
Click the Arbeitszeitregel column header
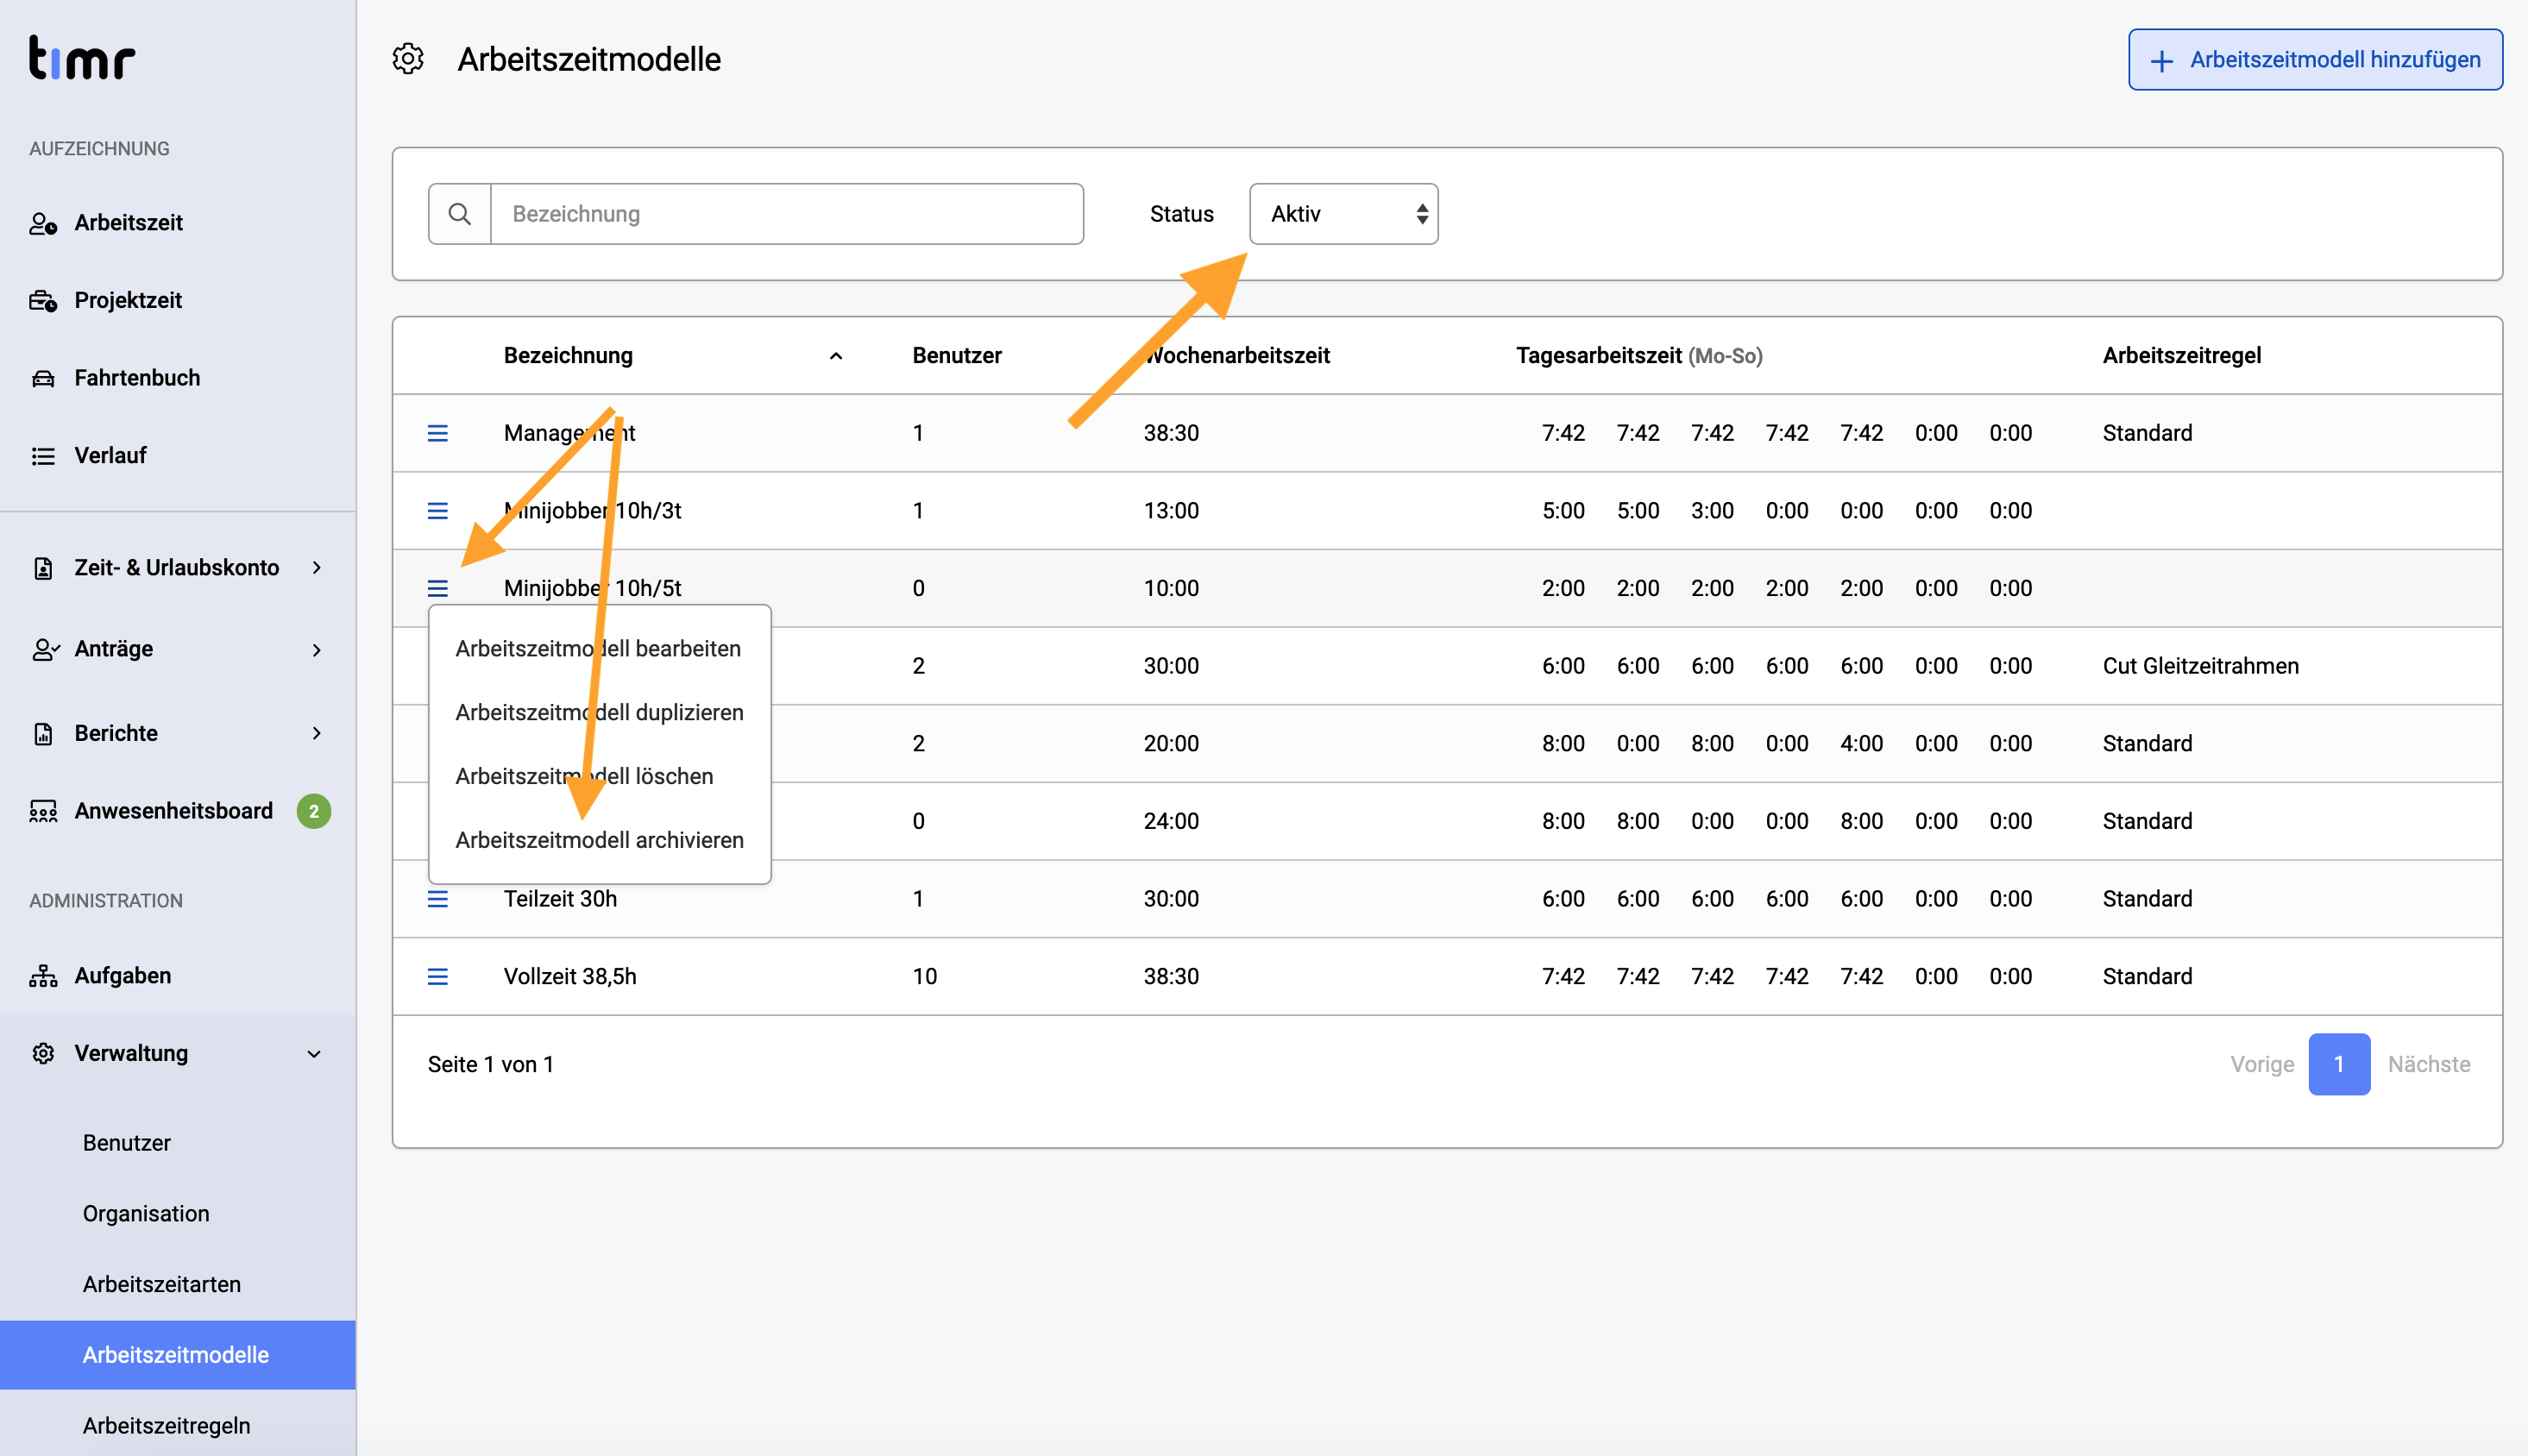2181,355
